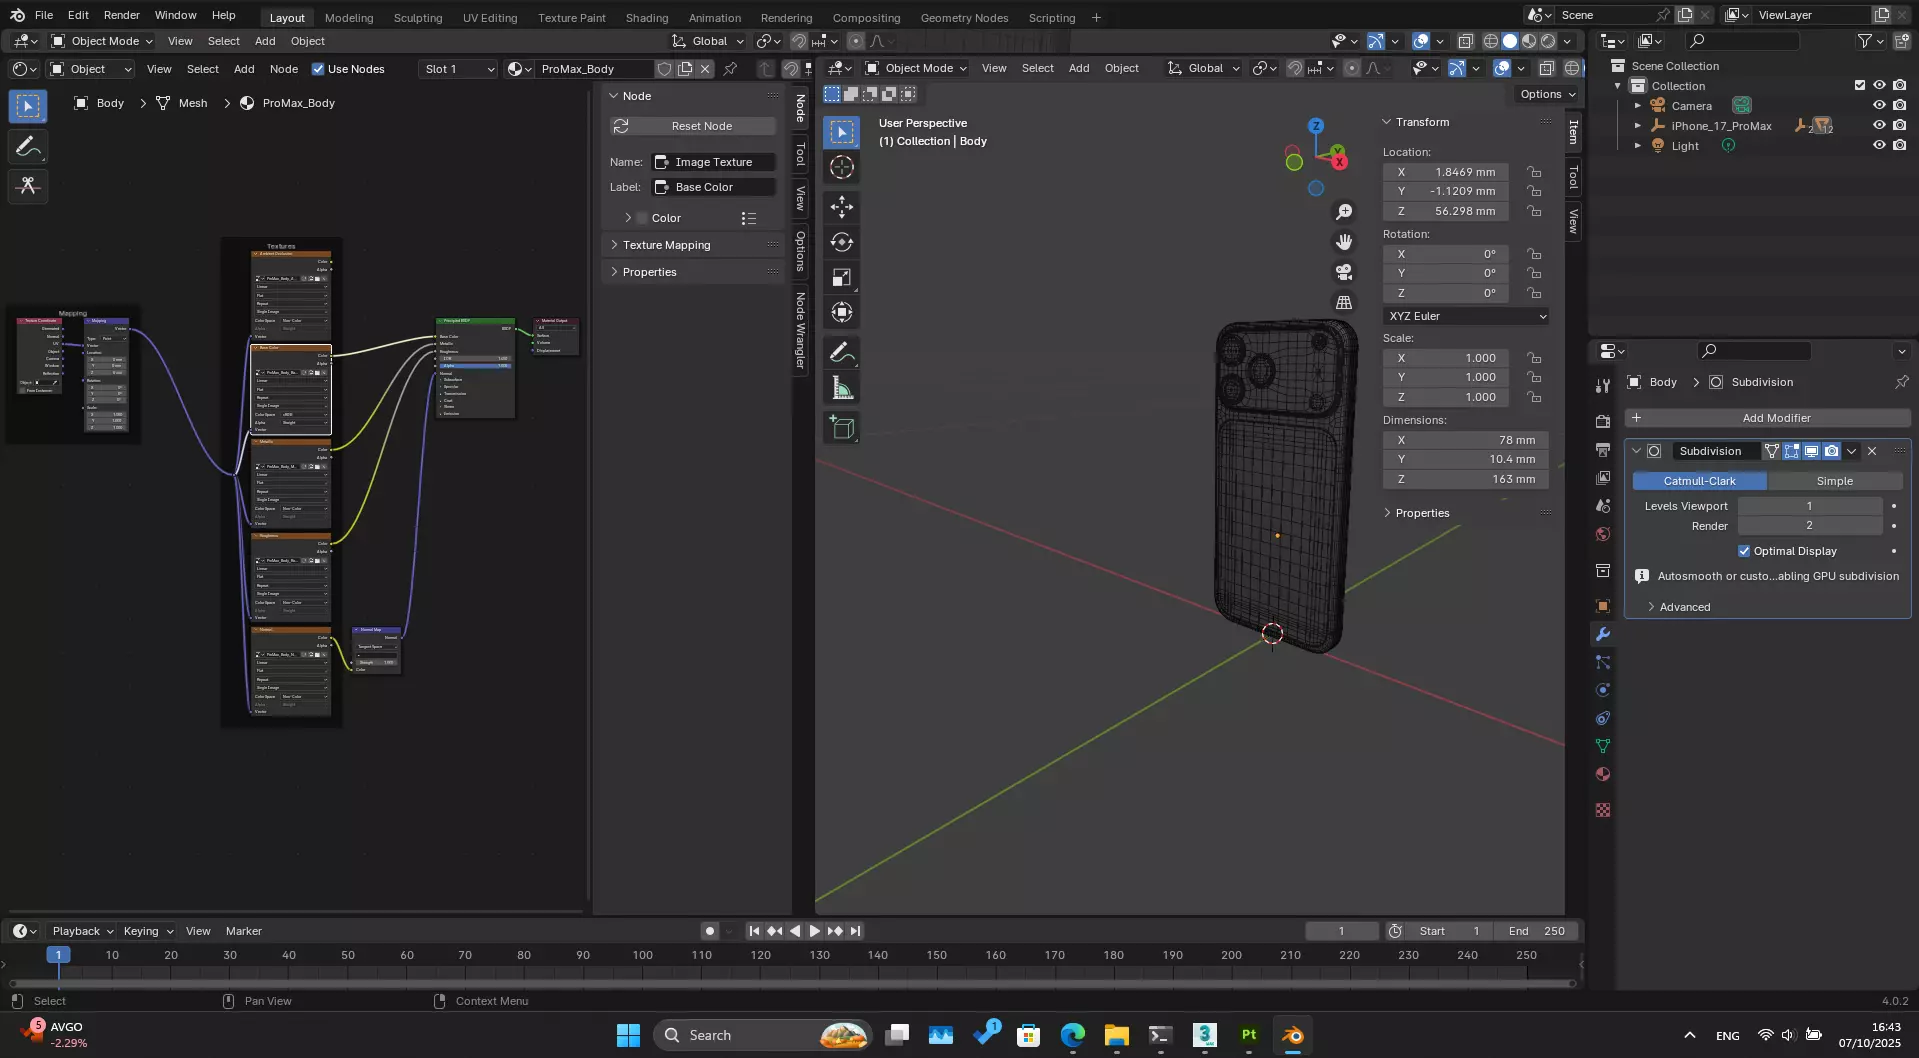Viewport: 1919px width, 1058px height.
Task: Expand the Camera item in outliner
Action: 1637,105
